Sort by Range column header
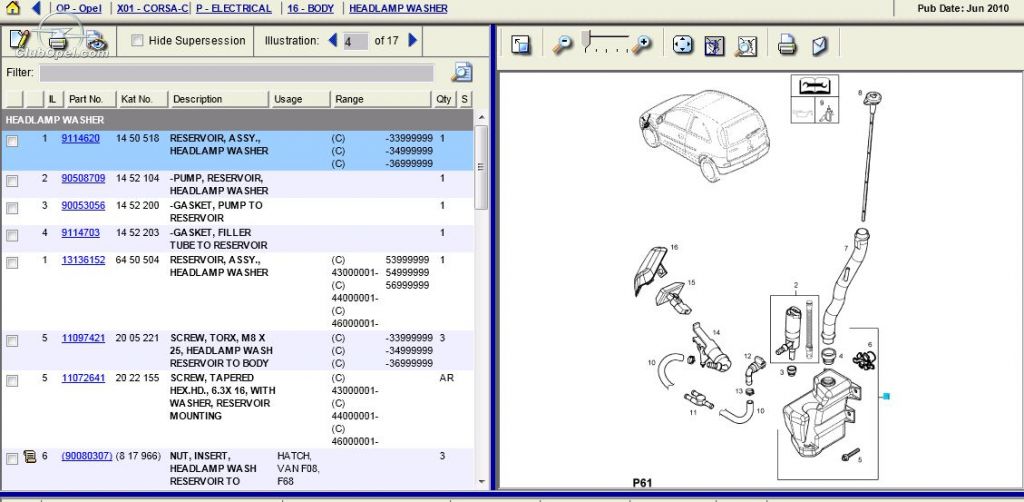 click(x=381, y=99)
